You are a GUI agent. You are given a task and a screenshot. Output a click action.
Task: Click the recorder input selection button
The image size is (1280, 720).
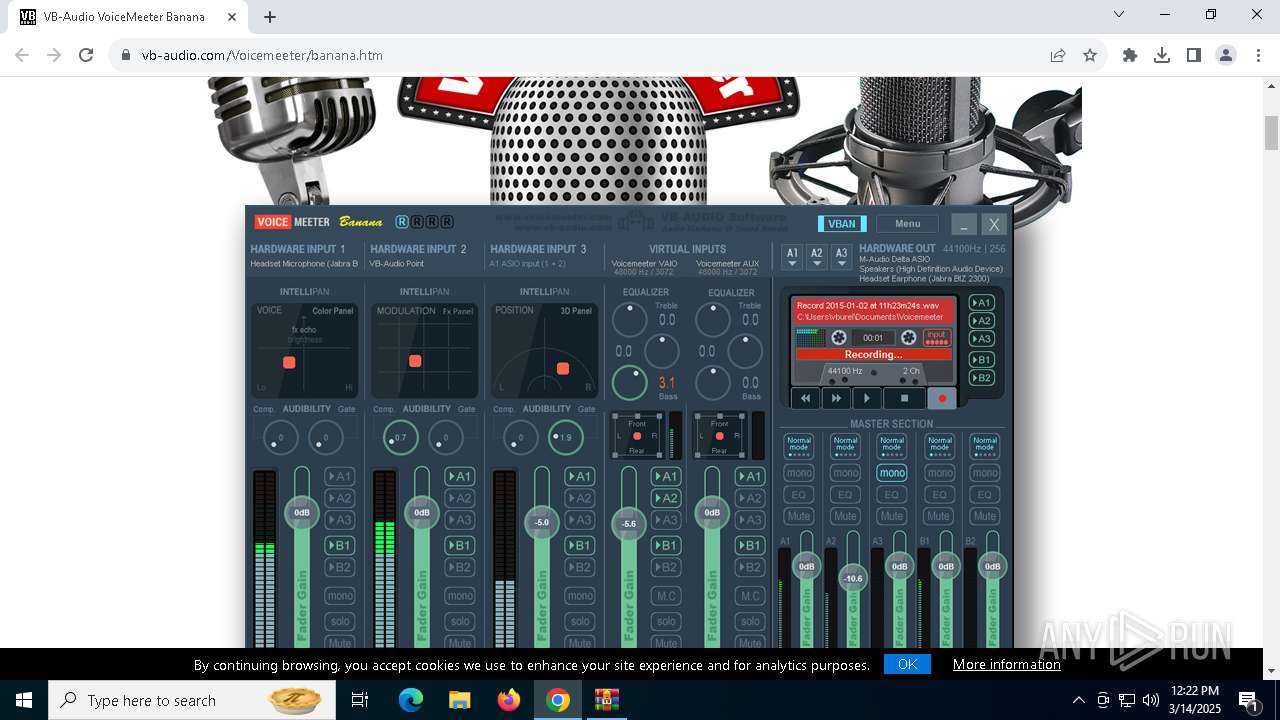[x=936, y=338]
